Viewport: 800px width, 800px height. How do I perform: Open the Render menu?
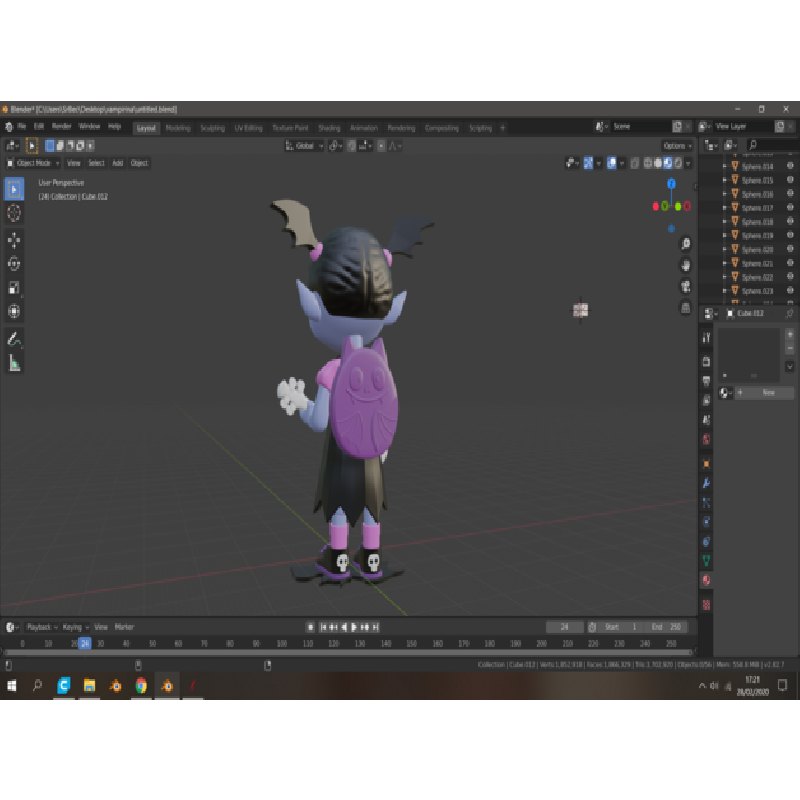[61, 127]
